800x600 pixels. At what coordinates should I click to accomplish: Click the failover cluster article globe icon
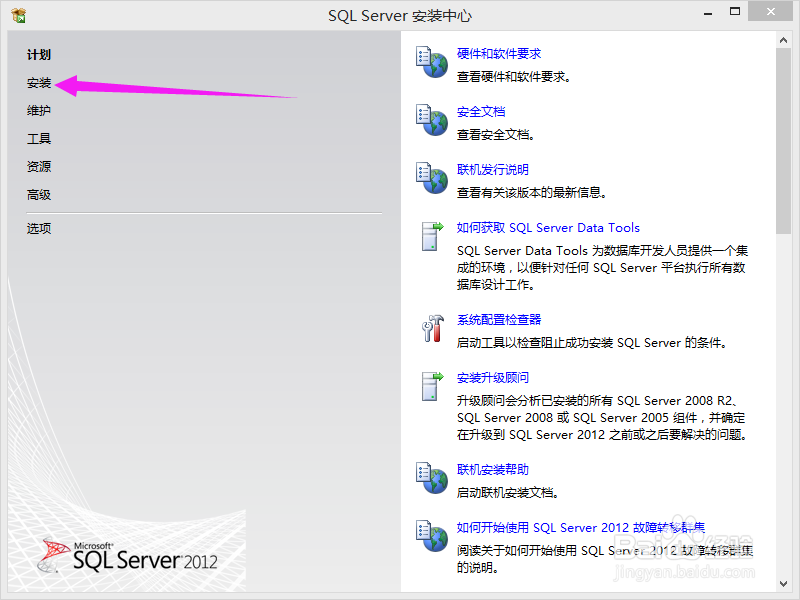pyautogui.click(x=432, y=536)
